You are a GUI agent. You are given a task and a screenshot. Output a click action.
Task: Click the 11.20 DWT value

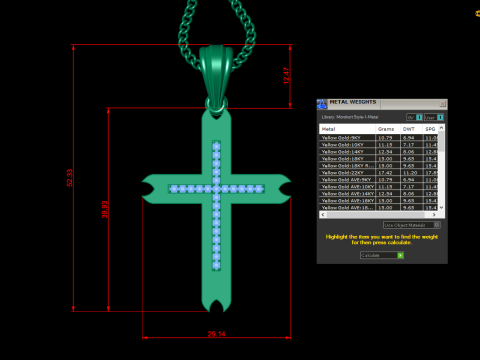(410, 173)
